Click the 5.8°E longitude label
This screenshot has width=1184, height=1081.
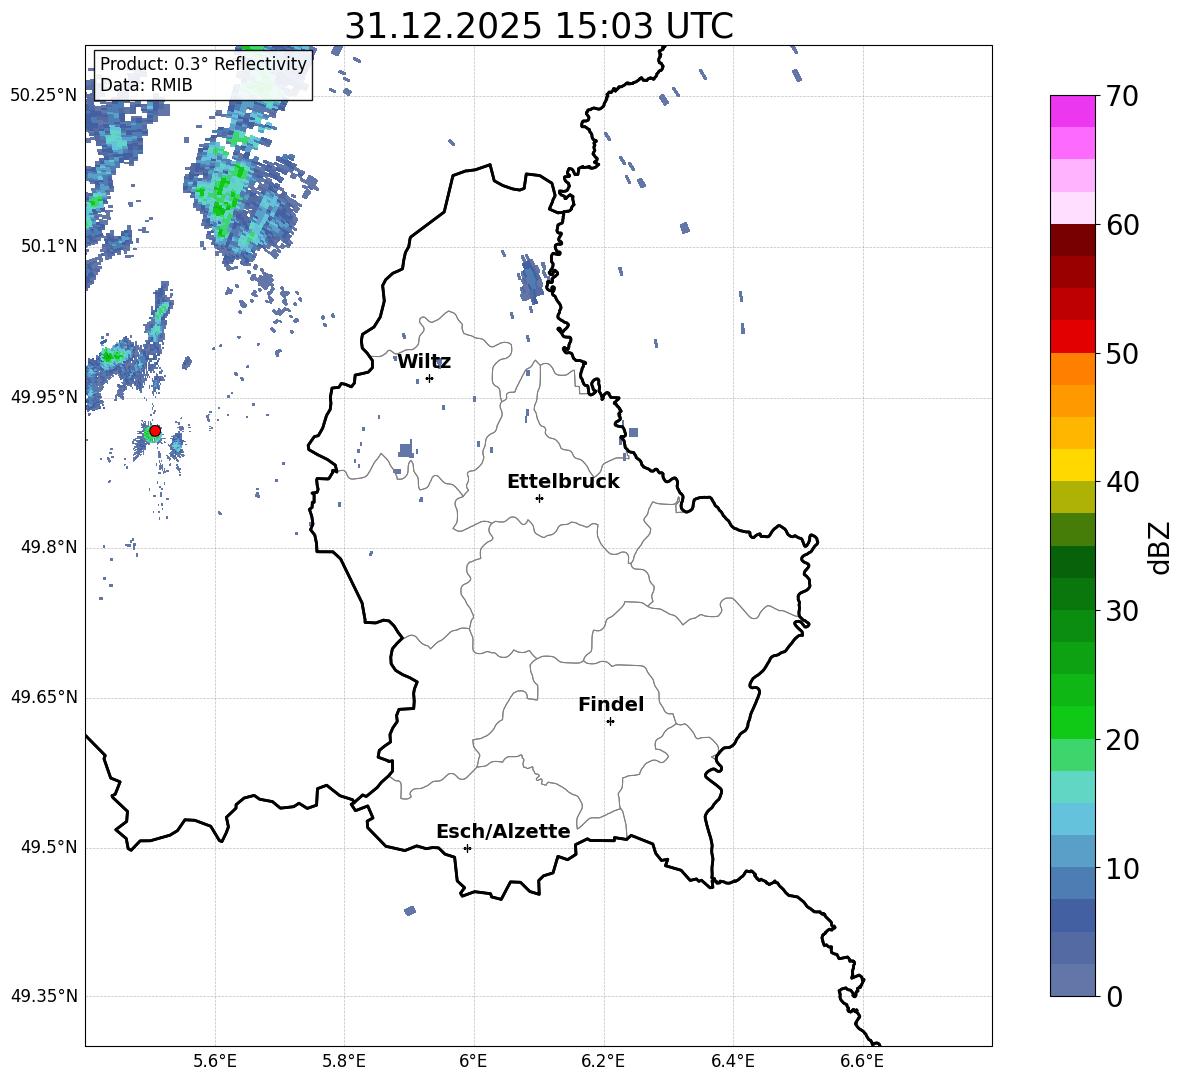pos(344,1061)
